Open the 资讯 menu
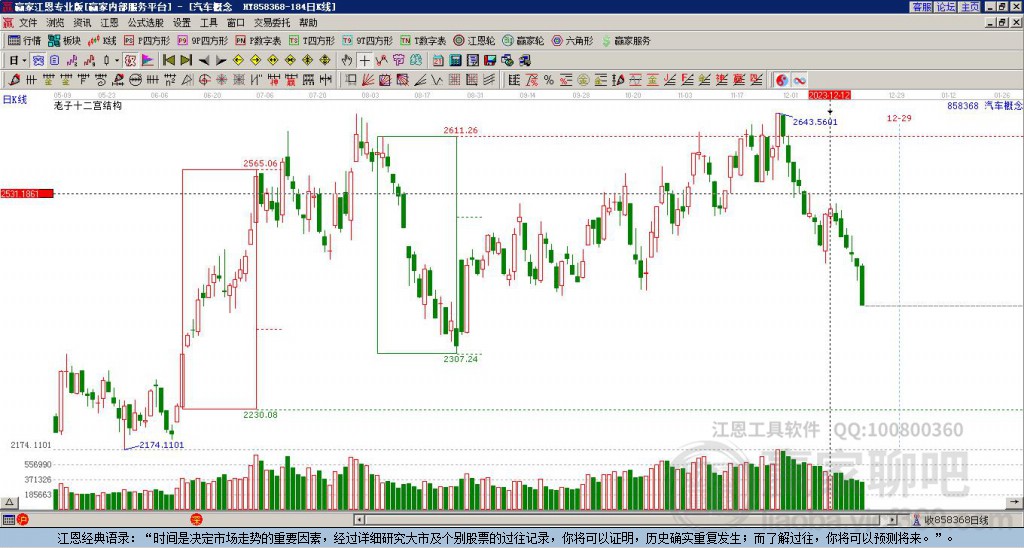 coord(82,23)
